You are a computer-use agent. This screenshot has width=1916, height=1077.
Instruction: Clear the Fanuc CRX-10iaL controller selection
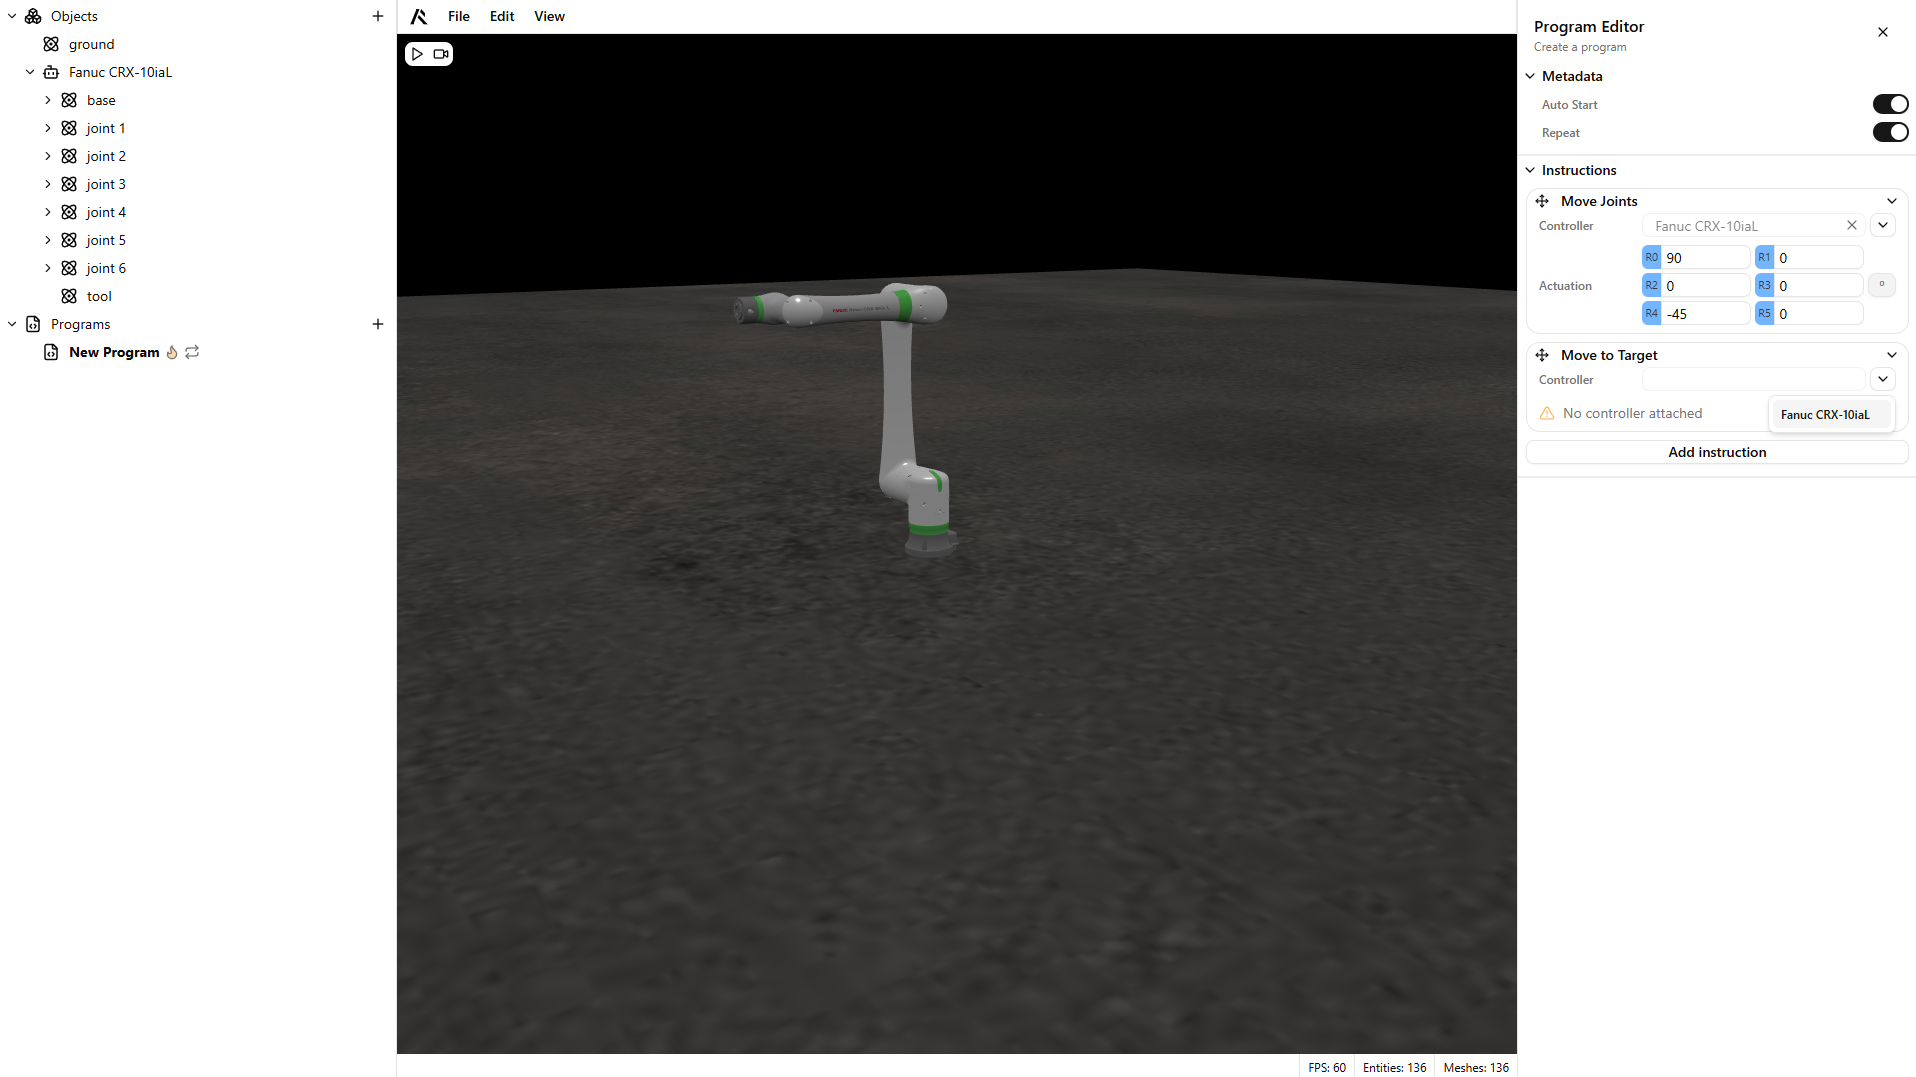click(1851, 226)
